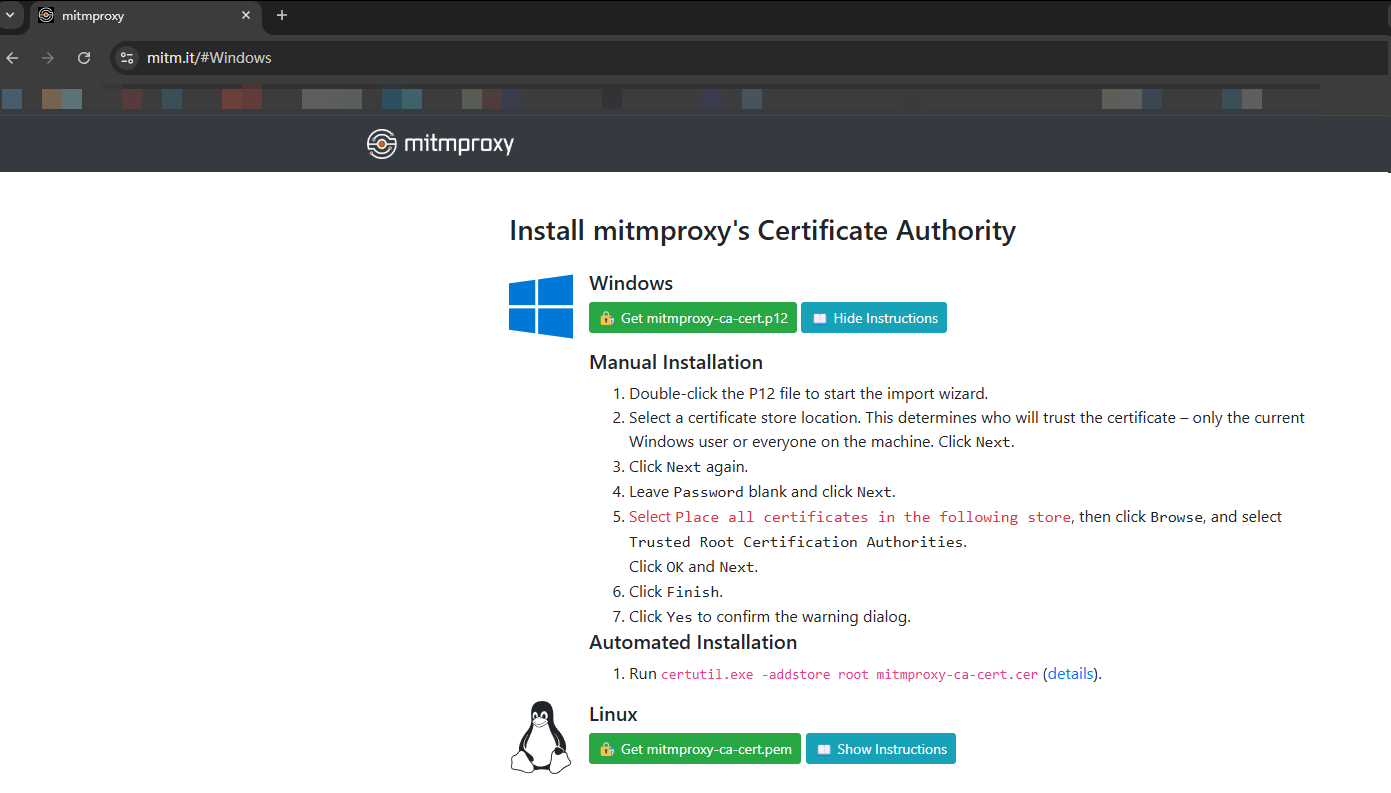Click the Linux Tux penguin icon
Image resolution: width=1391 pixels, height=793 pixels.
coord(541,737)
